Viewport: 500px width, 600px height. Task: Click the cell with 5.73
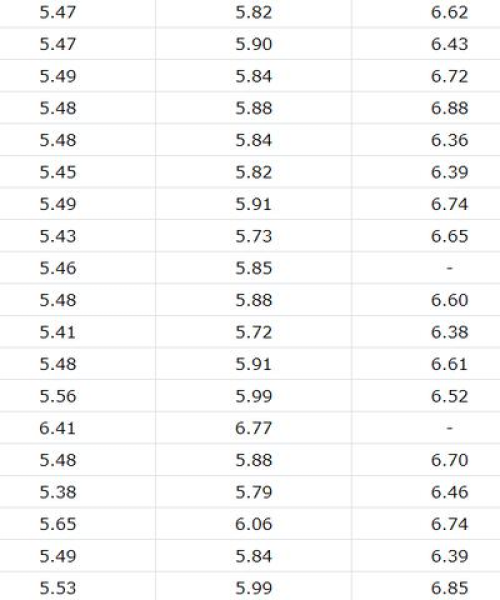[x=253, y=236]
